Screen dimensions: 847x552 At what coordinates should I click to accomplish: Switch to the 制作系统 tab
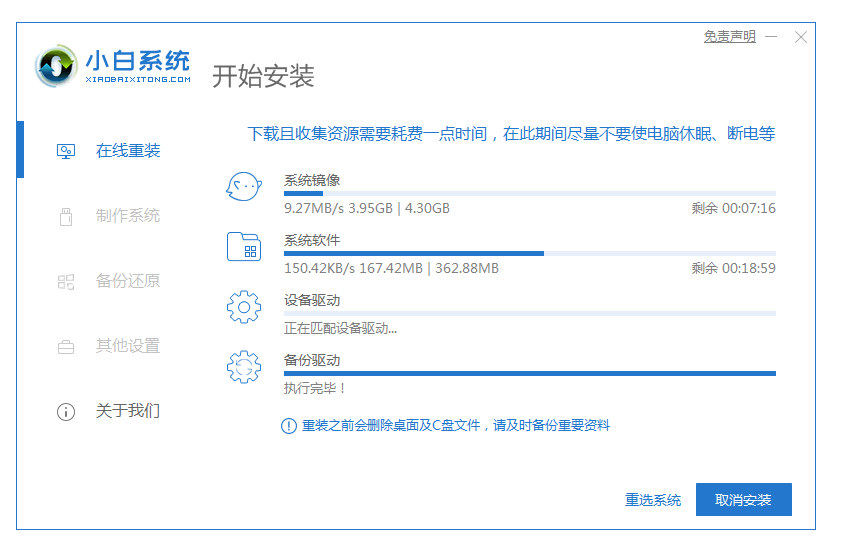[x=128, y=216]
